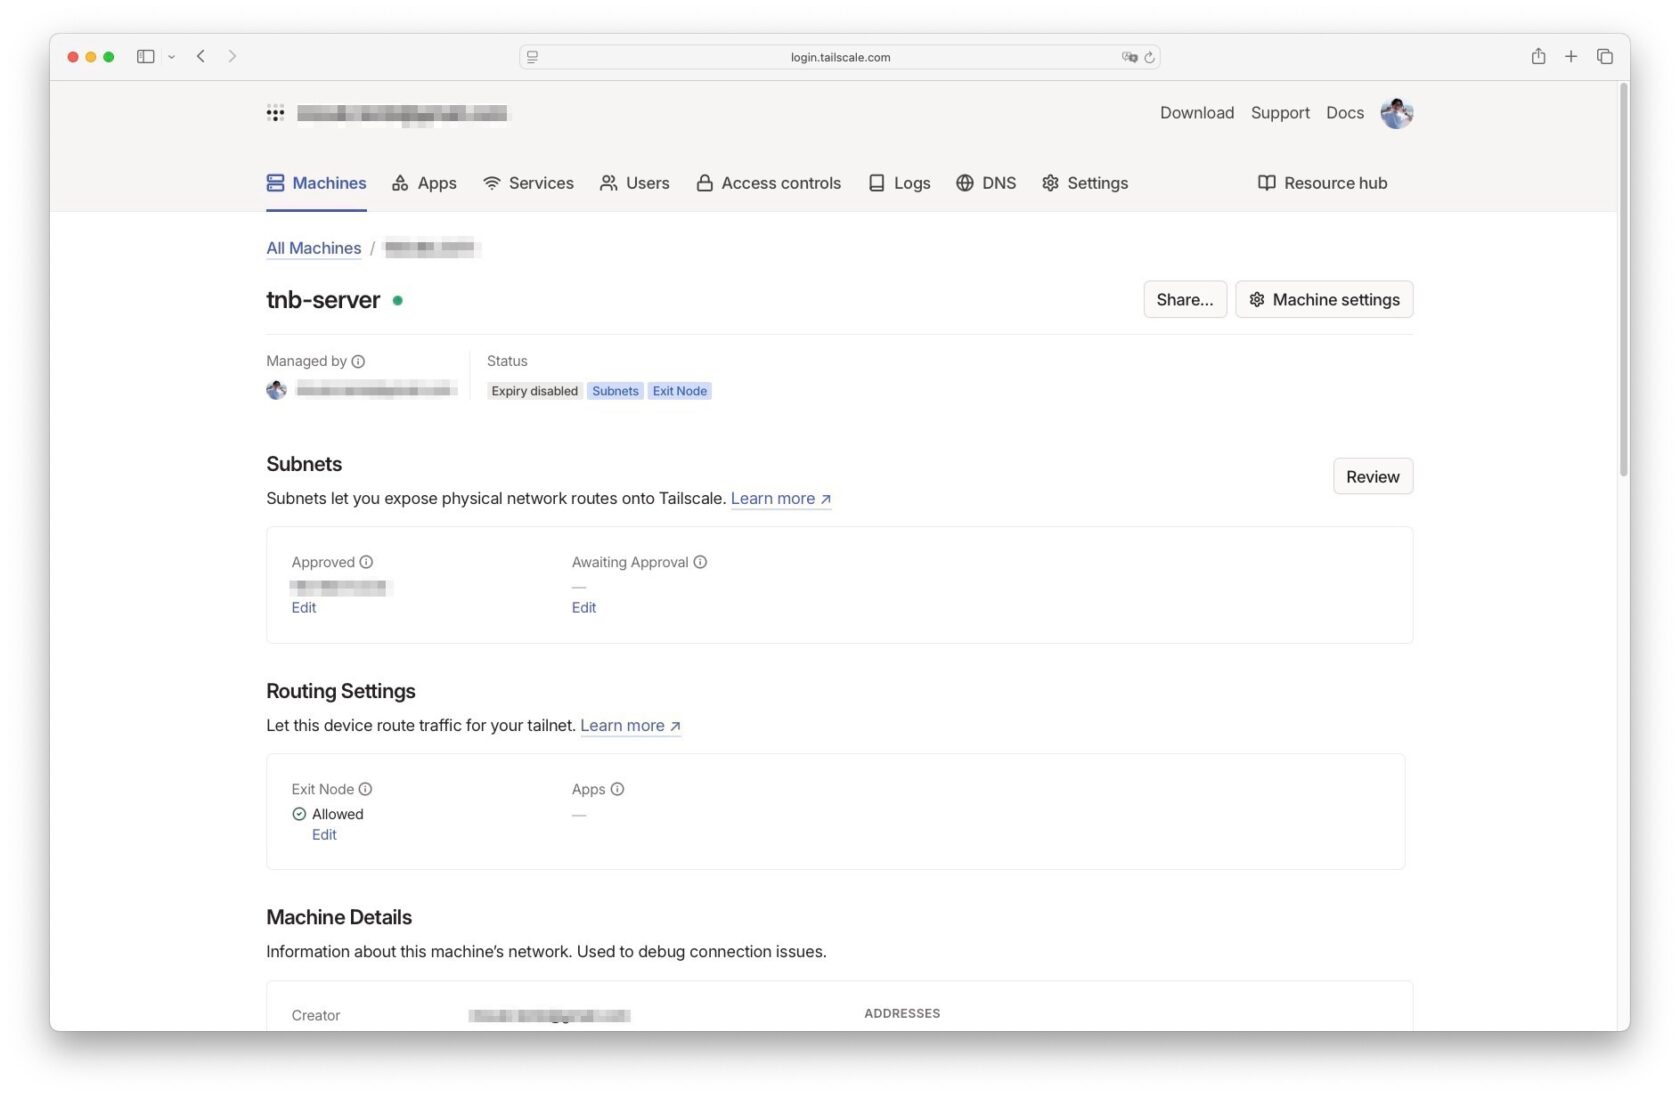This screenshot has height=1097, width=1680.
Task: Switch to the Apps tab
Action: pos(424,183)
